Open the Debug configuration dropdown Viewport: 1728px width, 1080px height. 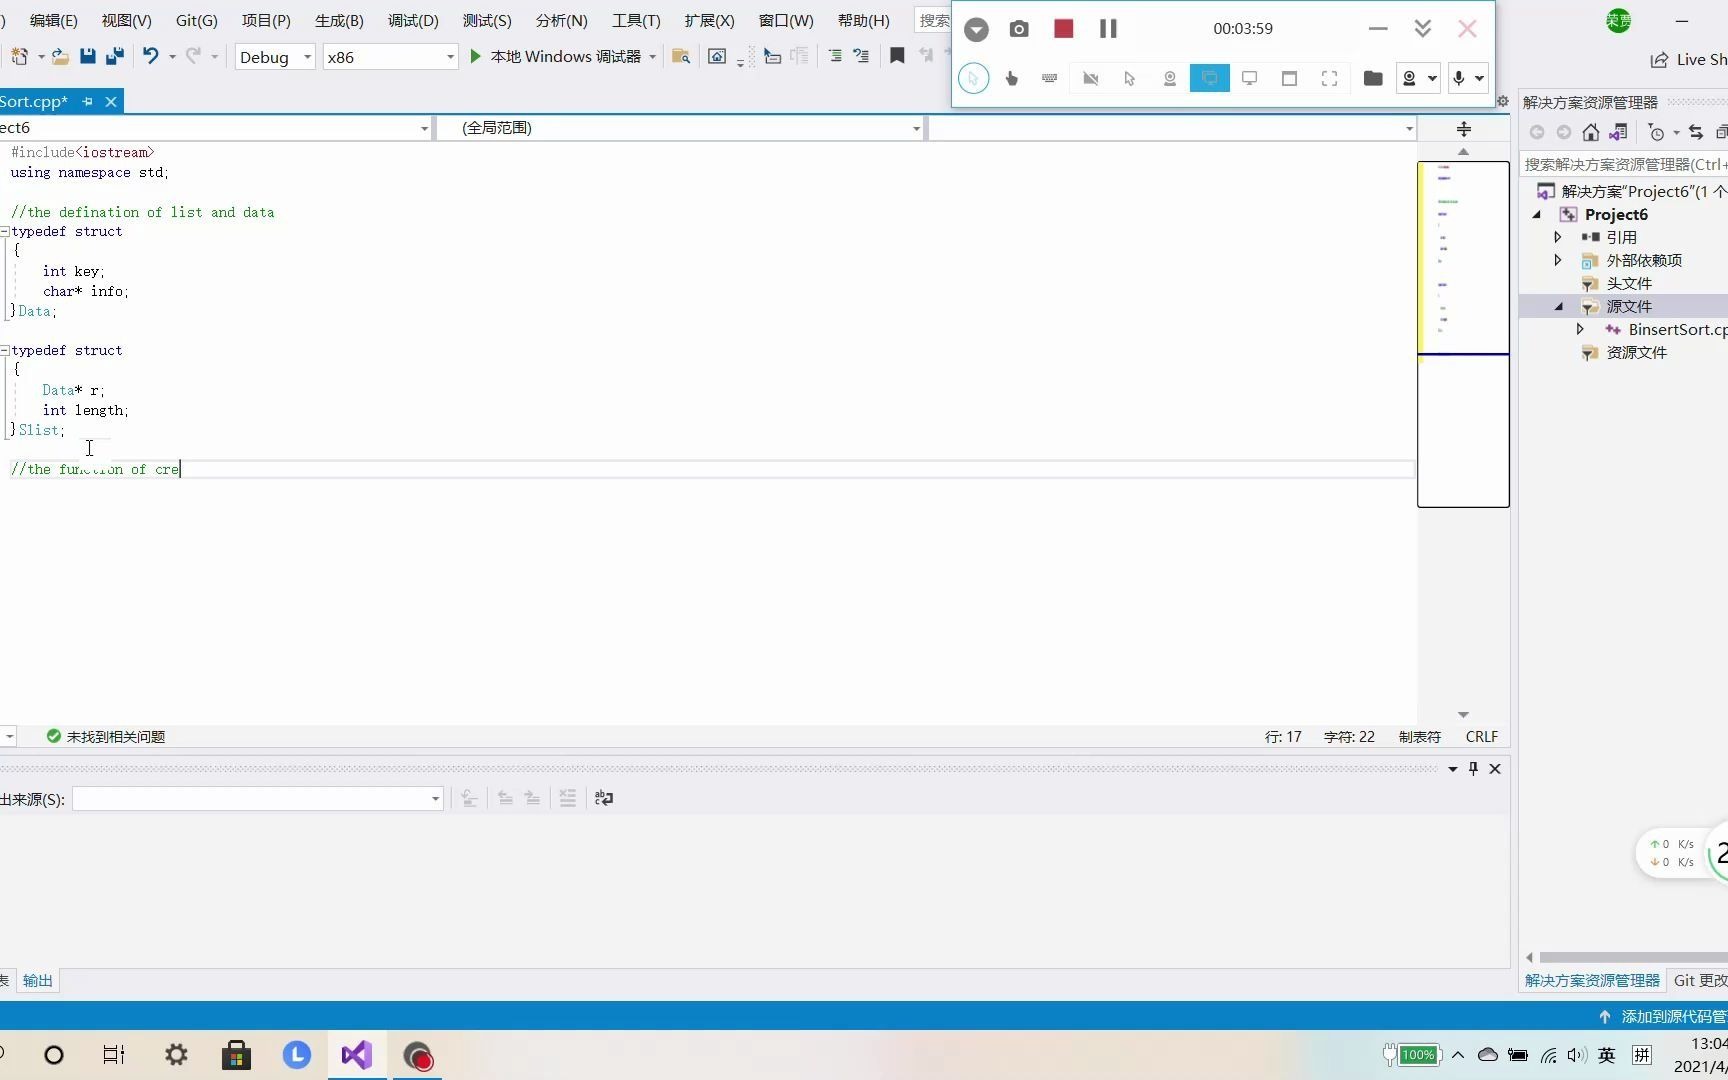tap(275, 57)
